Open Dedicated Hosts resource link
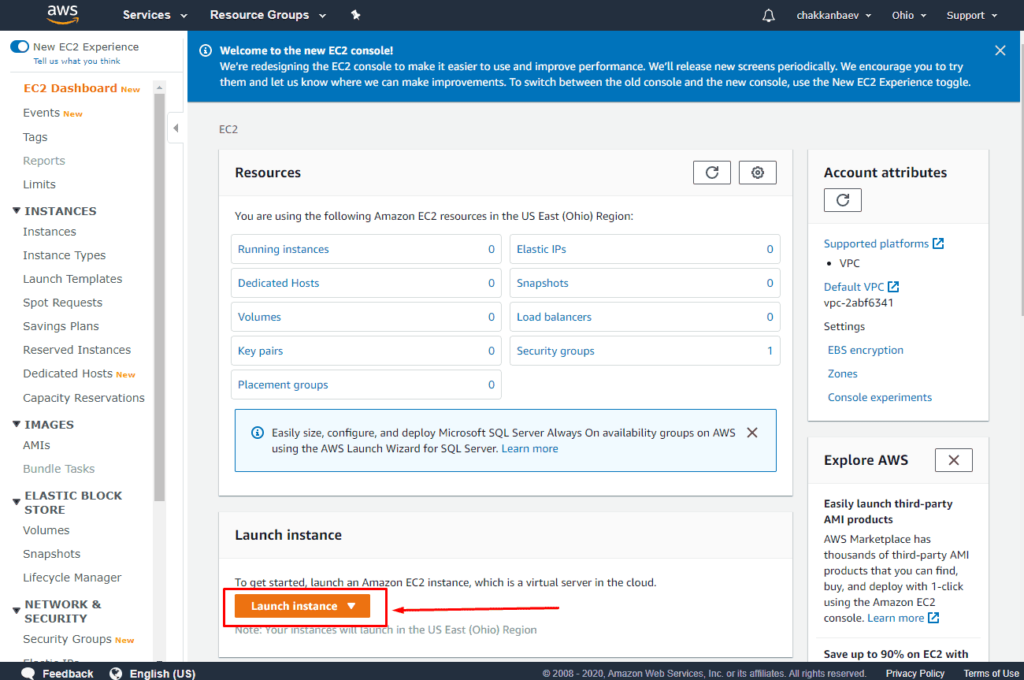Screen dimensions: 1024x680 (278, 283)
